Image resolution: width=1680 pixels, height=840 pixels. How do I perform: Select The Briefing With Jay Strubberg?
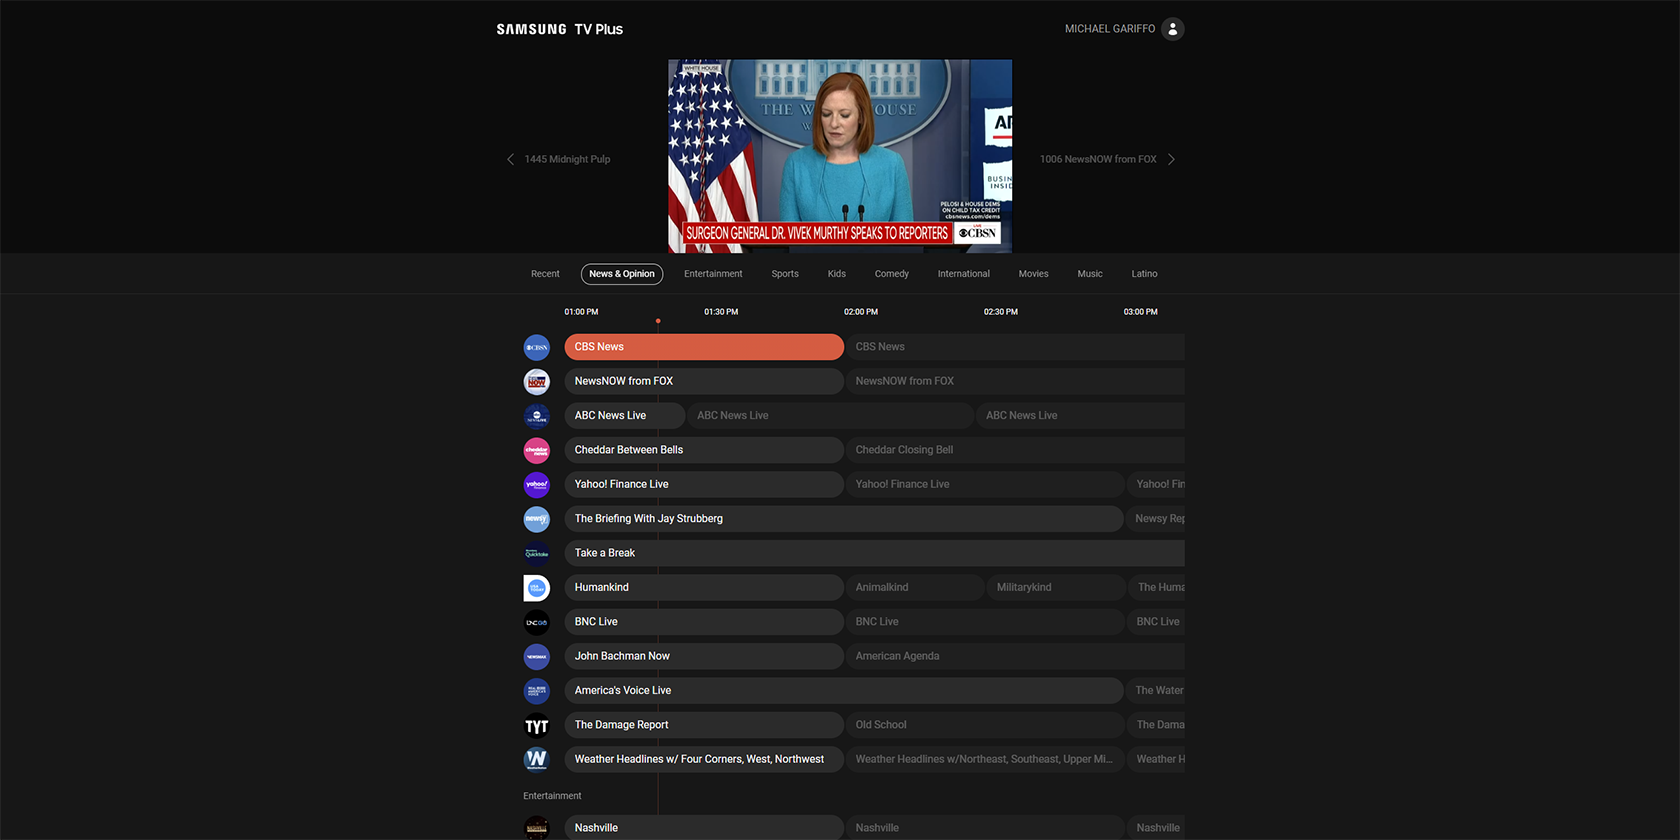[844, 518]
